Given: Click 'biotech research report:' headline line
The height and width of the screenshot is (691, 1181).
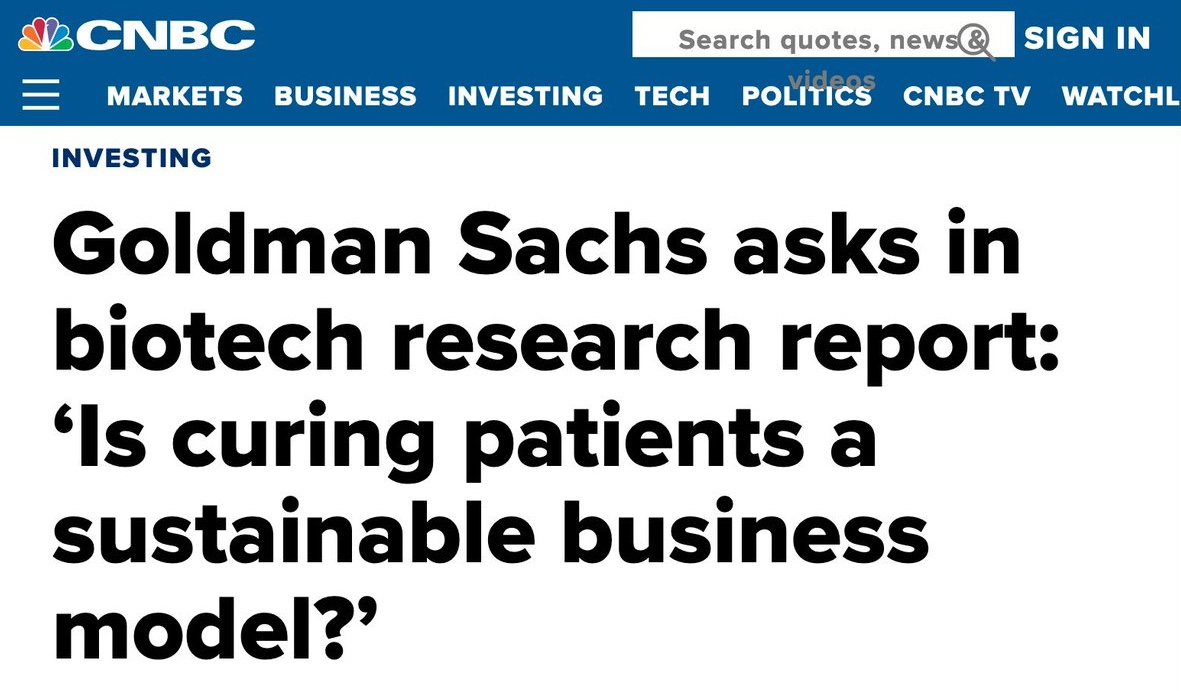Looking at the screenshot, I should [x=555, y=340].
